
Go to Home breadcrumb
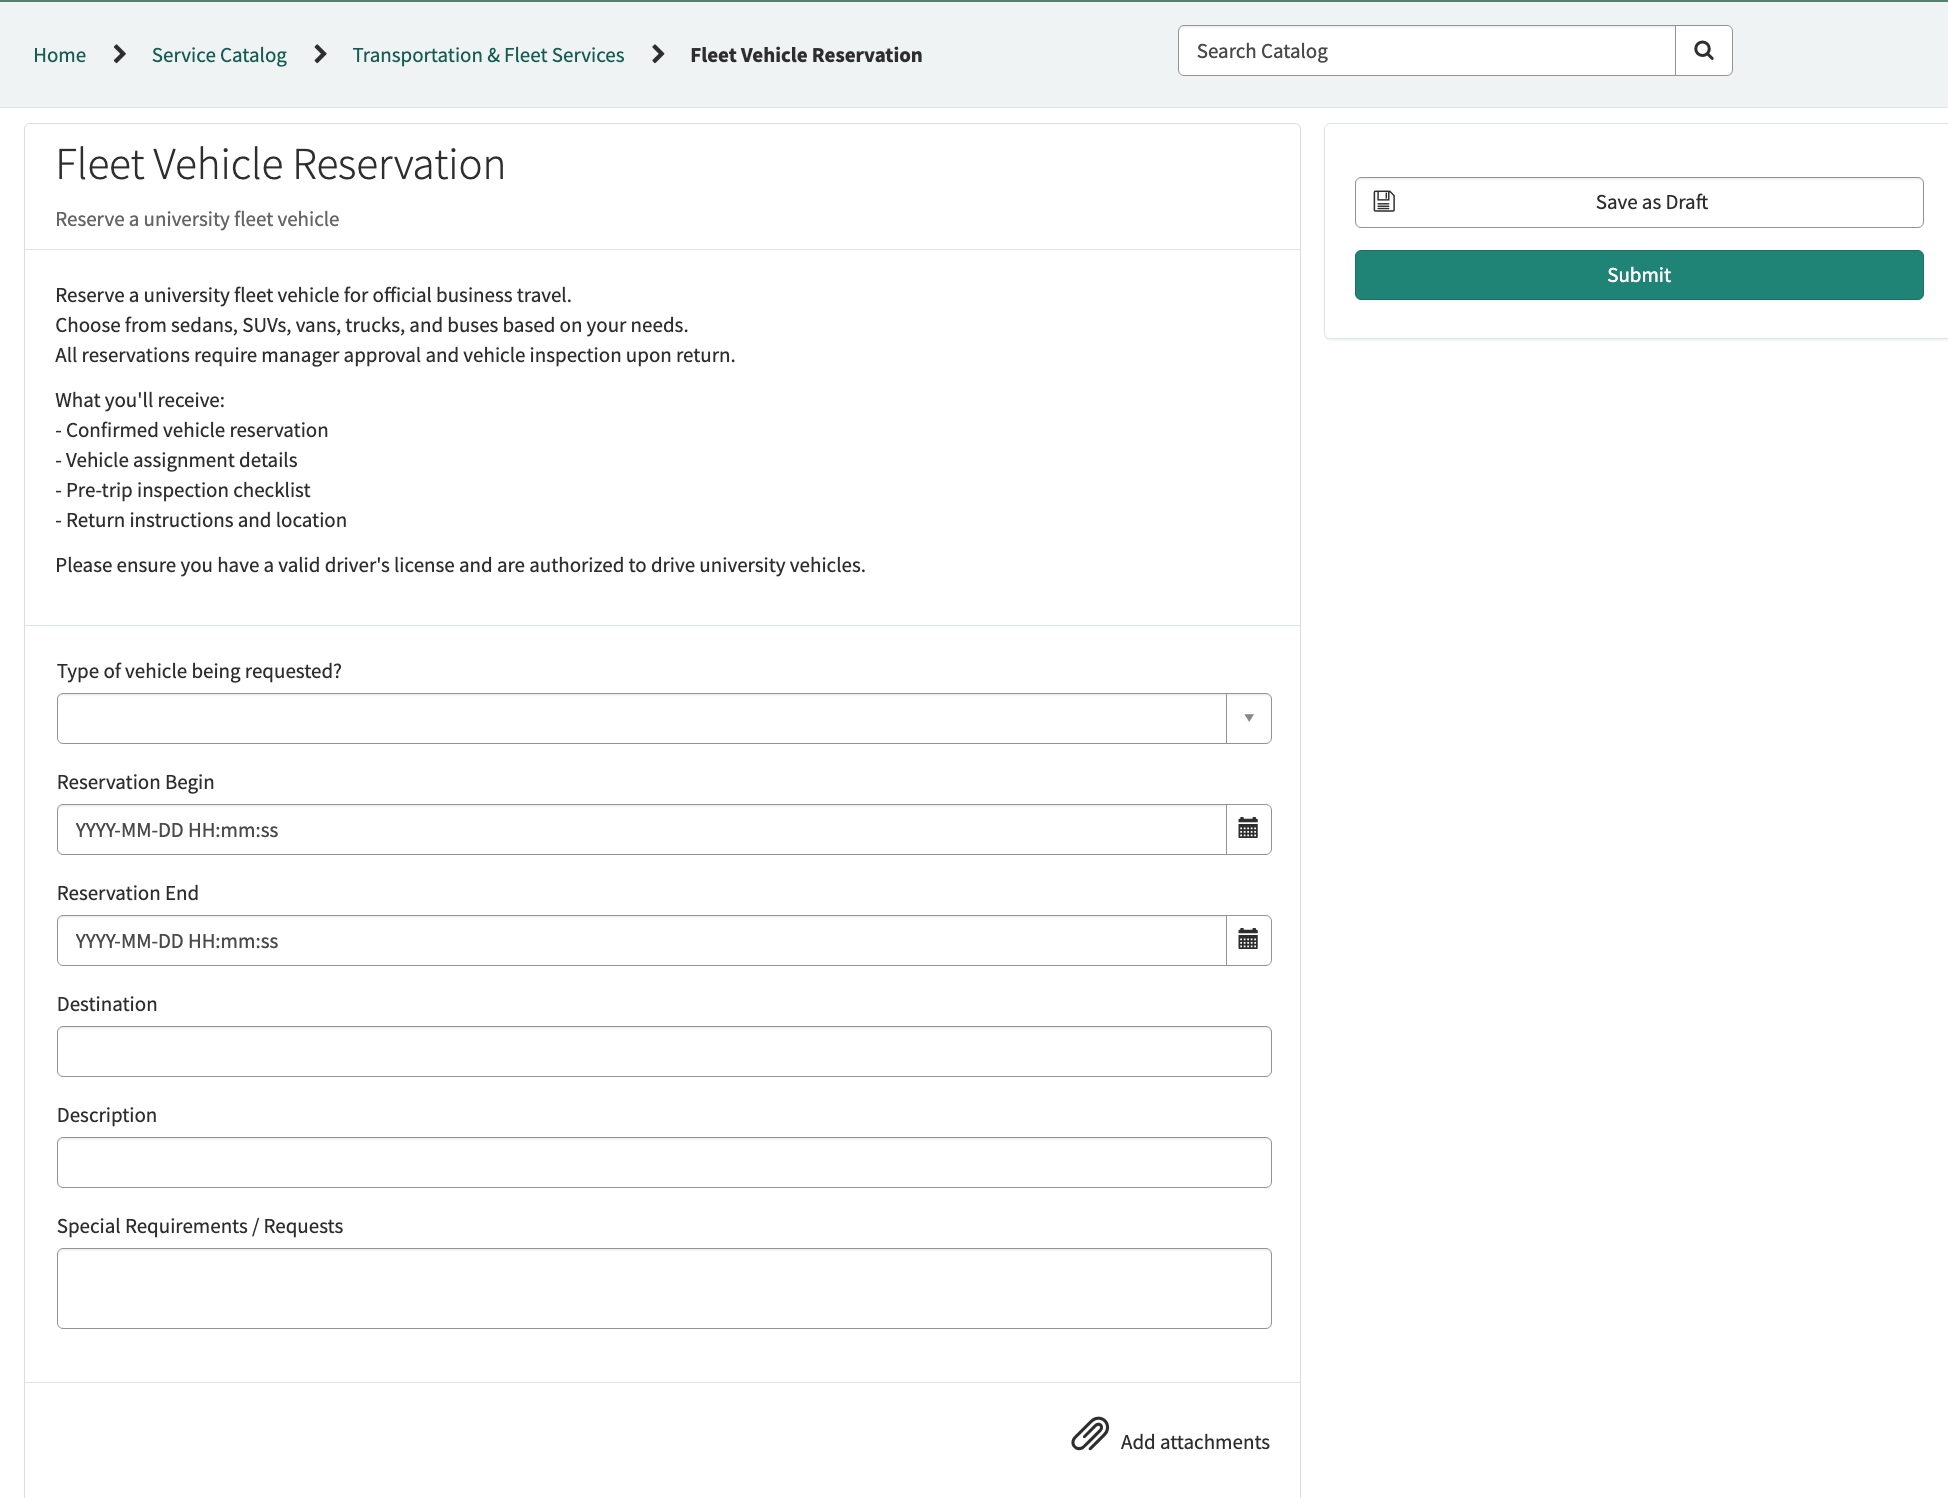coord(60,55)
